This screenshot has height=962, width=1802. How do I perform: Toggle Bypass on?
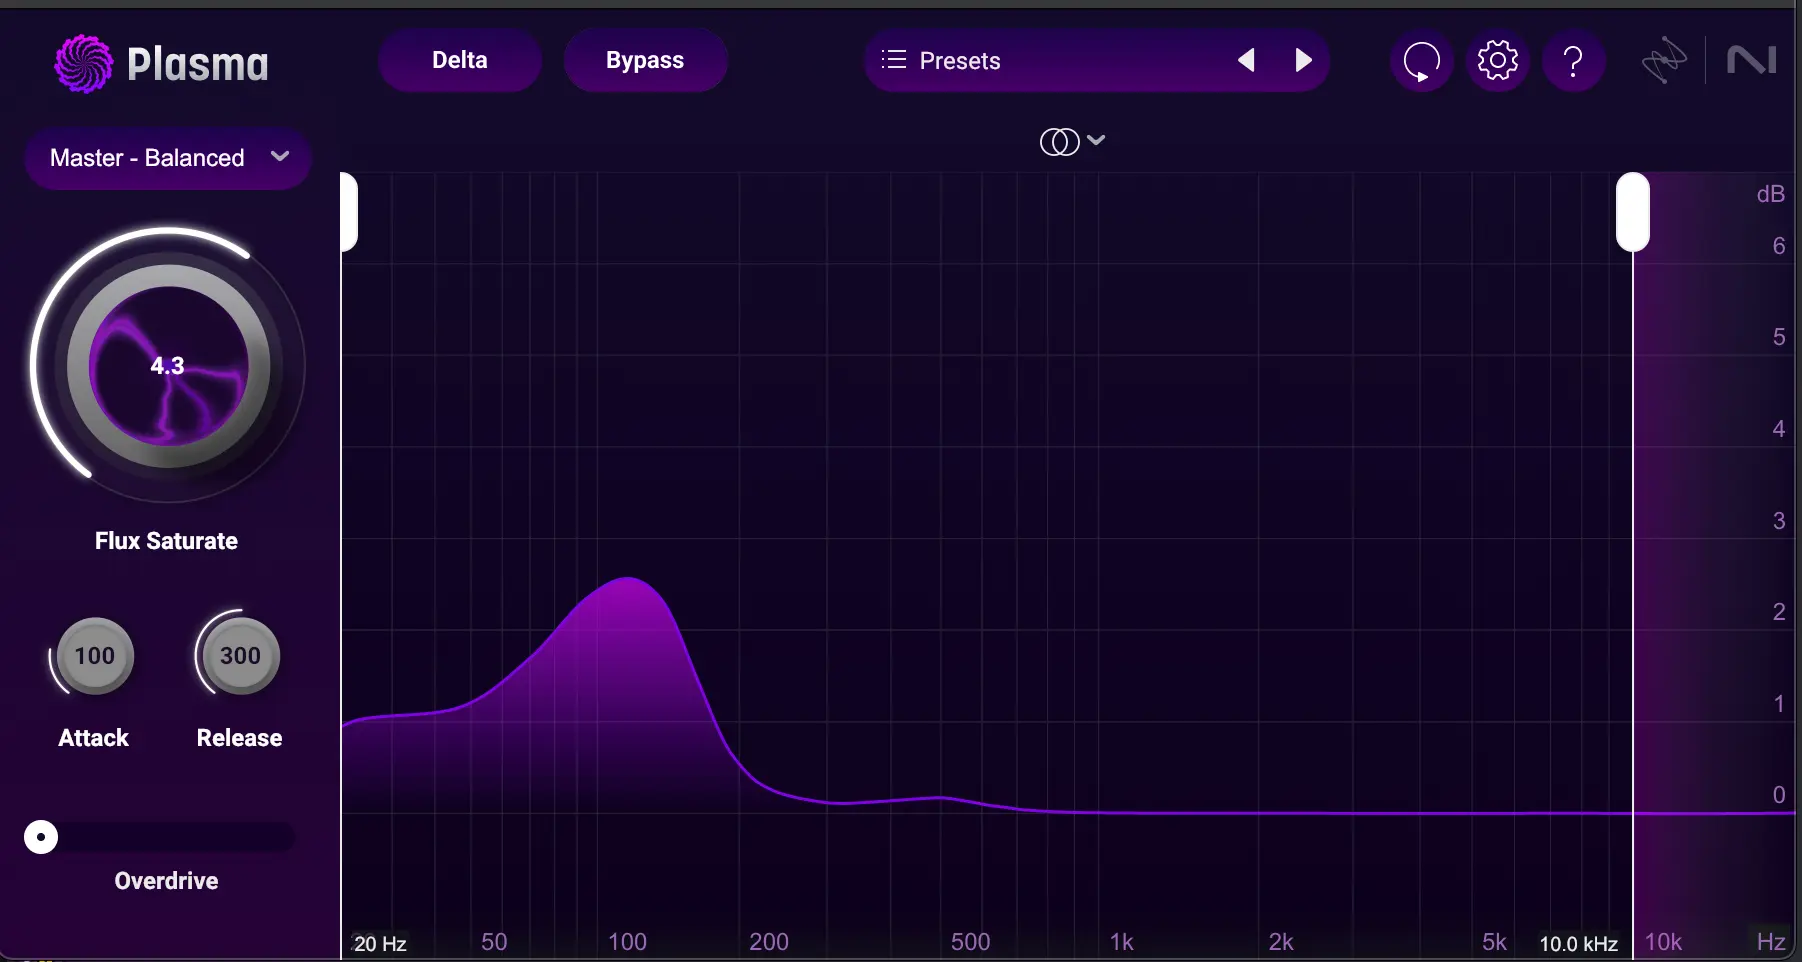click(645, 60)
